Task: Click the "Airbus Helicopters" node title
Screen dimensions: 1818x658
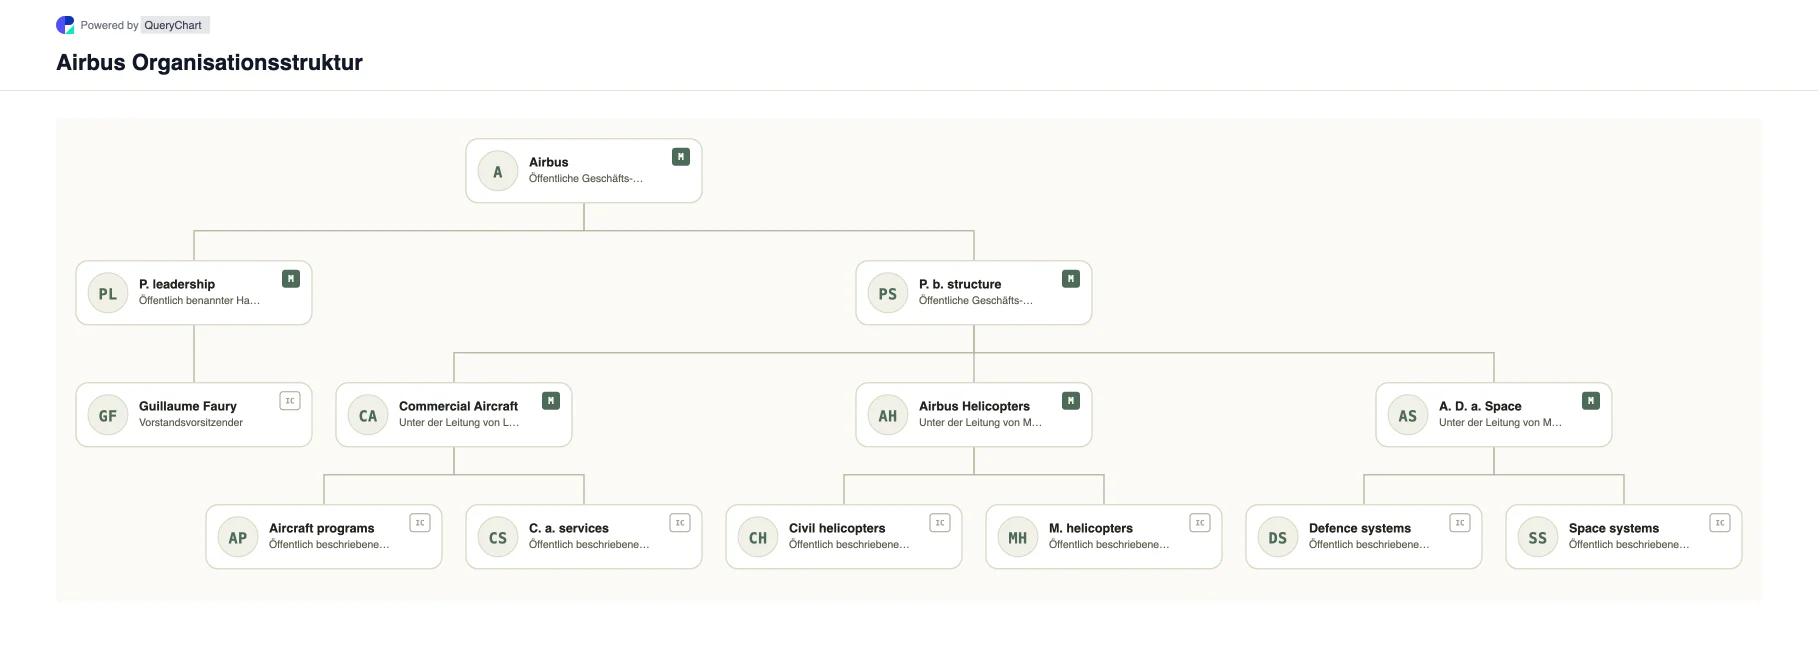Action: point(974,406)
